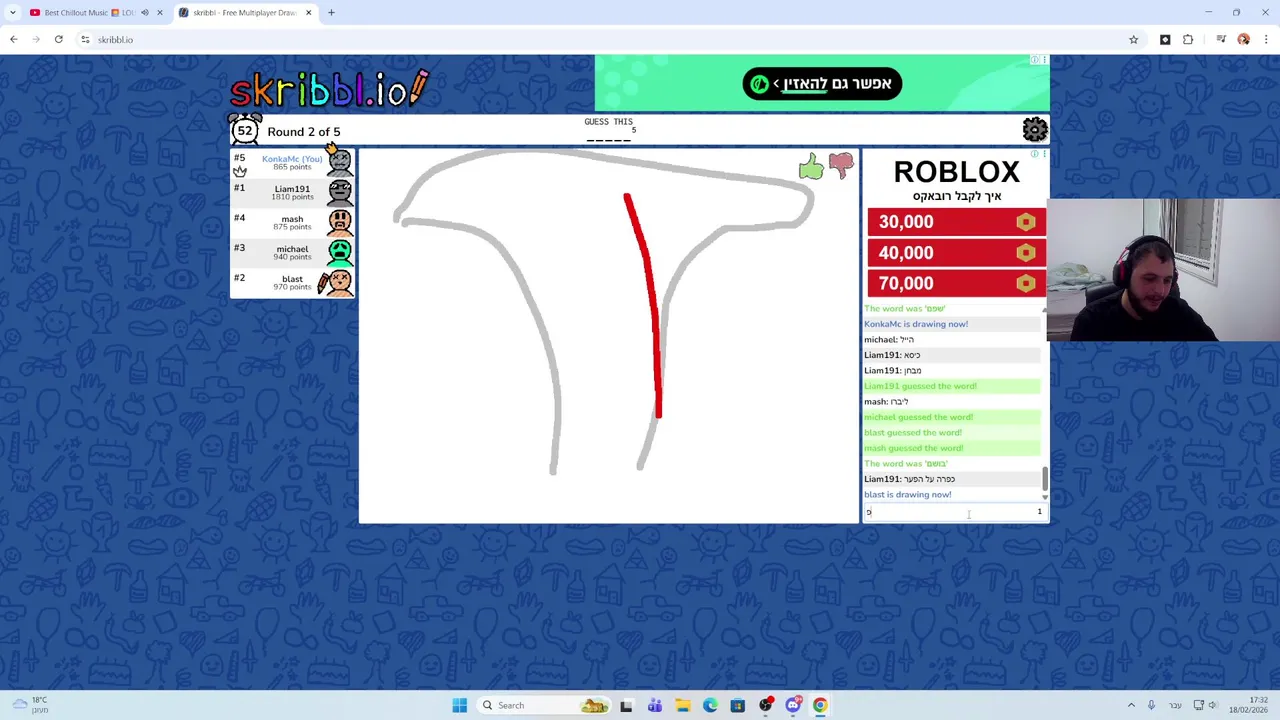Open Teams icon in taskbar
1280x720 pixels.
[x=655, y=705]
